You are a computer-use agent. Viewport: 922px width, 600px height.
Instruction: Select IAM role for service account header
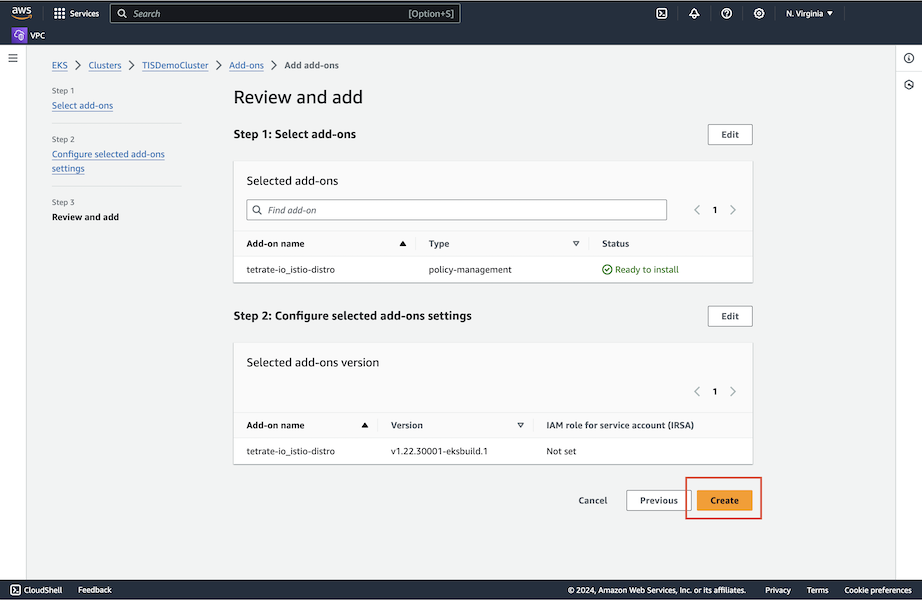pos(620,425)
